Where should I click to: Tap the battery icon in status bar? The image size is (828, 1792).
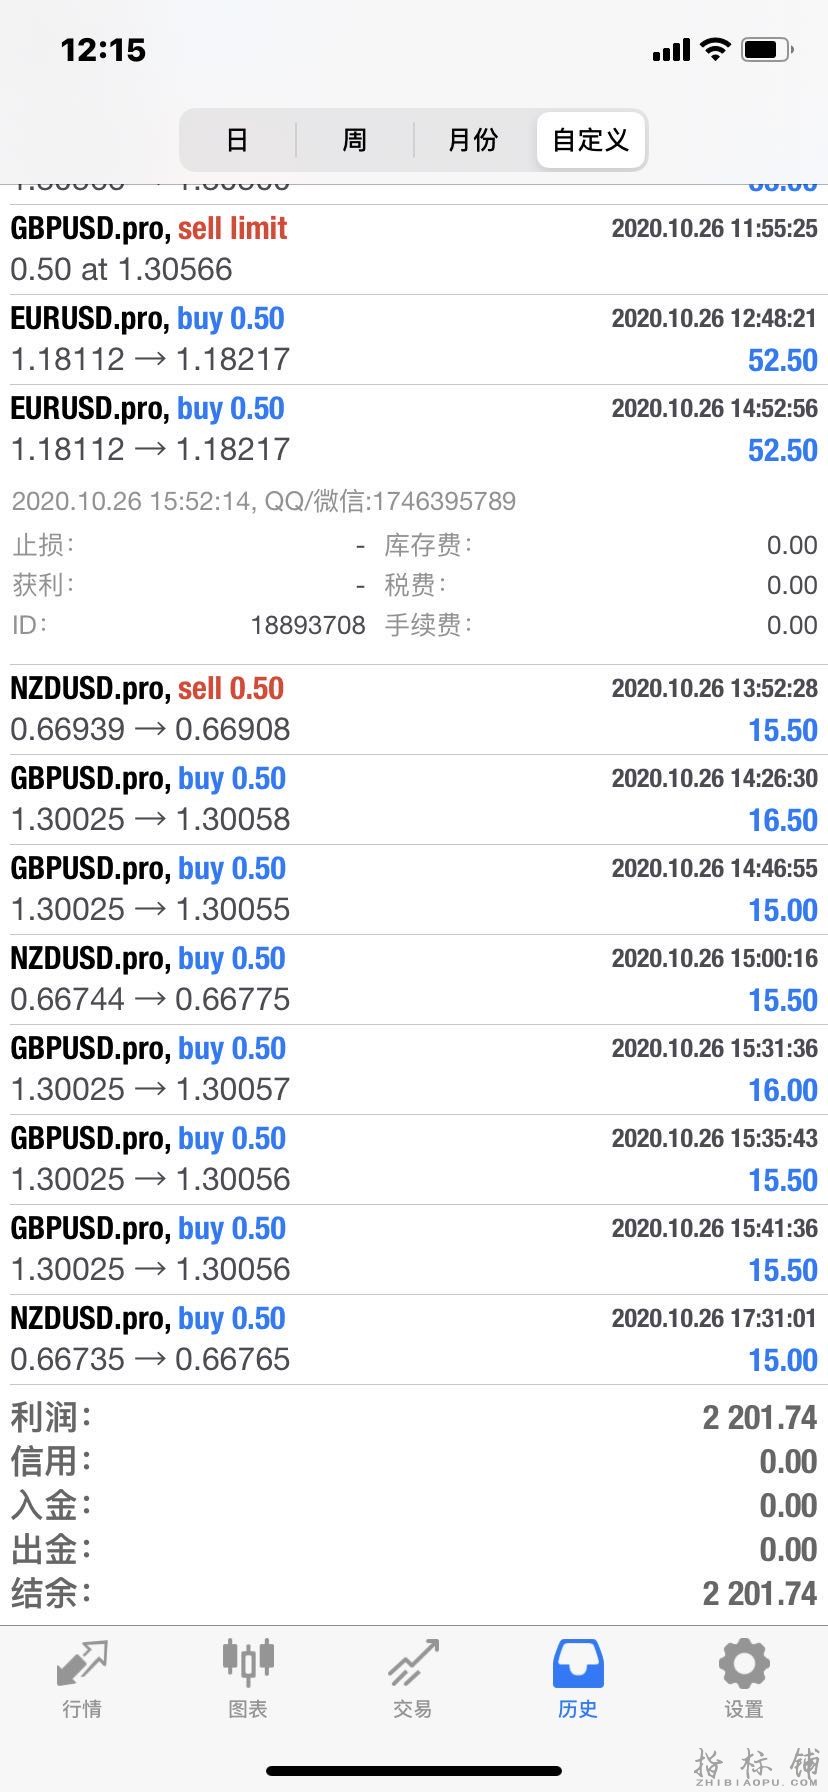click(767, 49)
